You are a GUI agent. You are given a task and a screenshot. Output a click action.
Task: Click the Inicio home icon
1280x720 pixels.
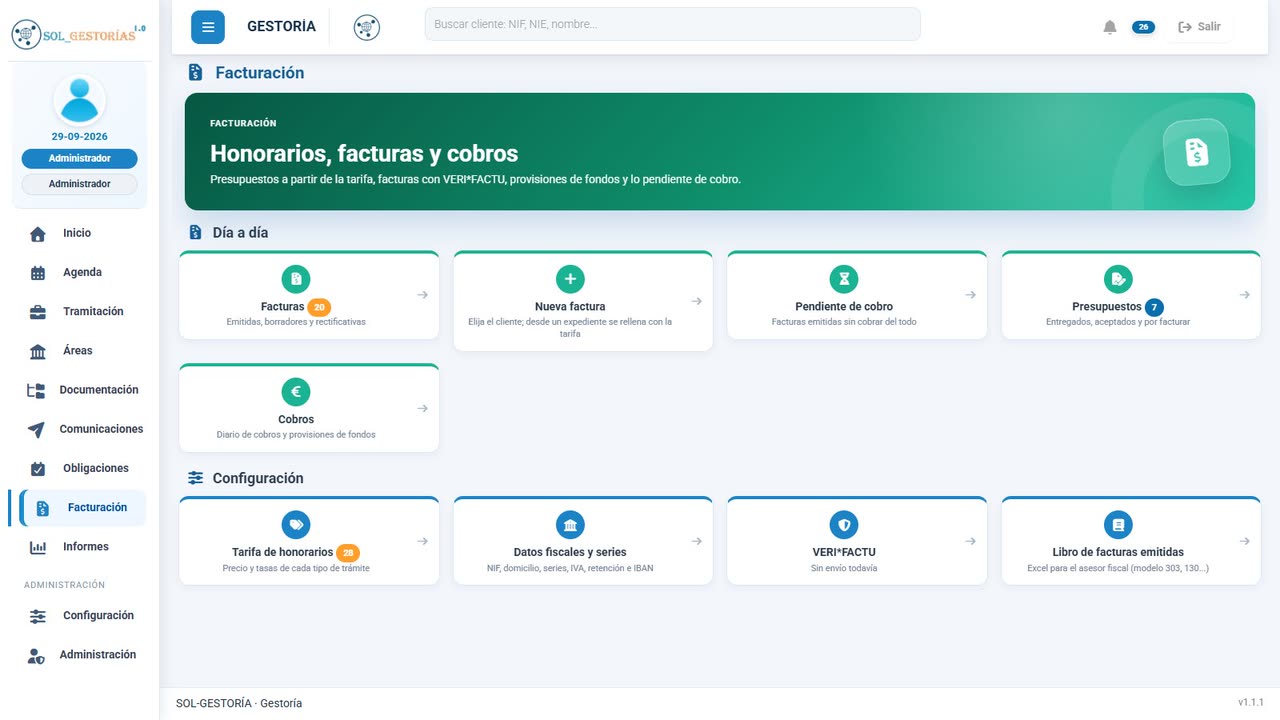[38, 234]
